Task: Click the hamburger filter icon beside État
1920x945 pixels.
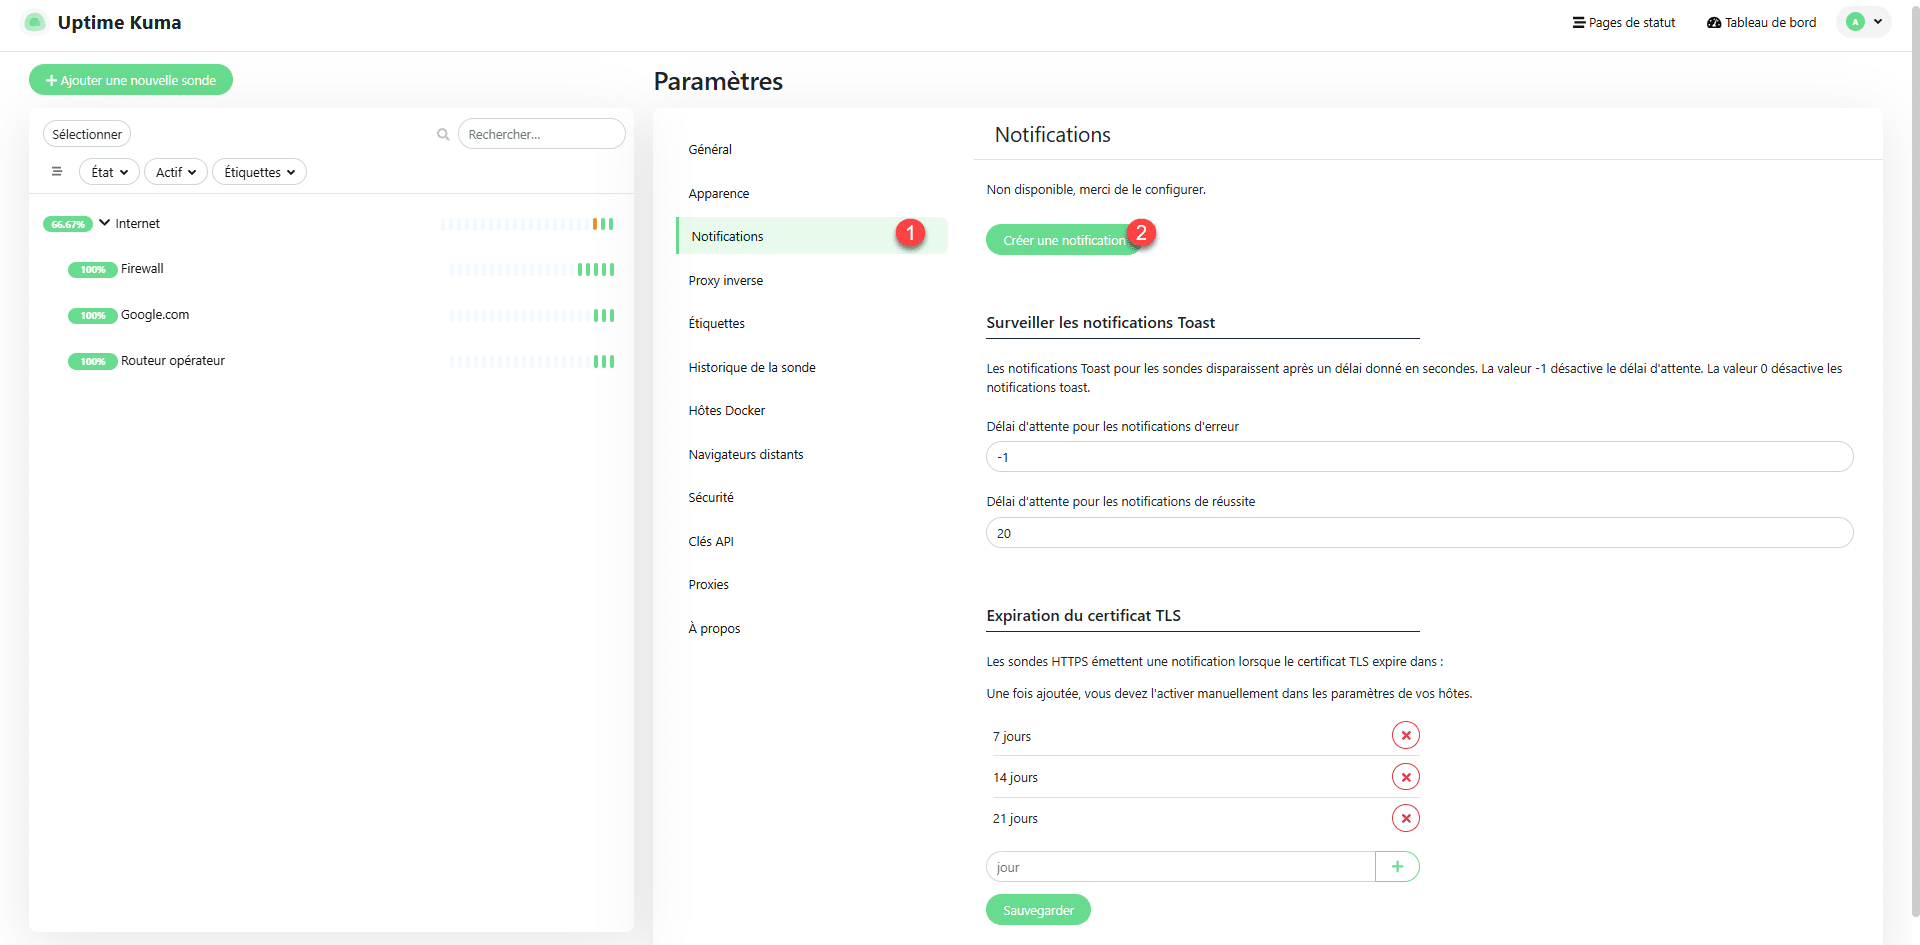Action: [57, 172]
